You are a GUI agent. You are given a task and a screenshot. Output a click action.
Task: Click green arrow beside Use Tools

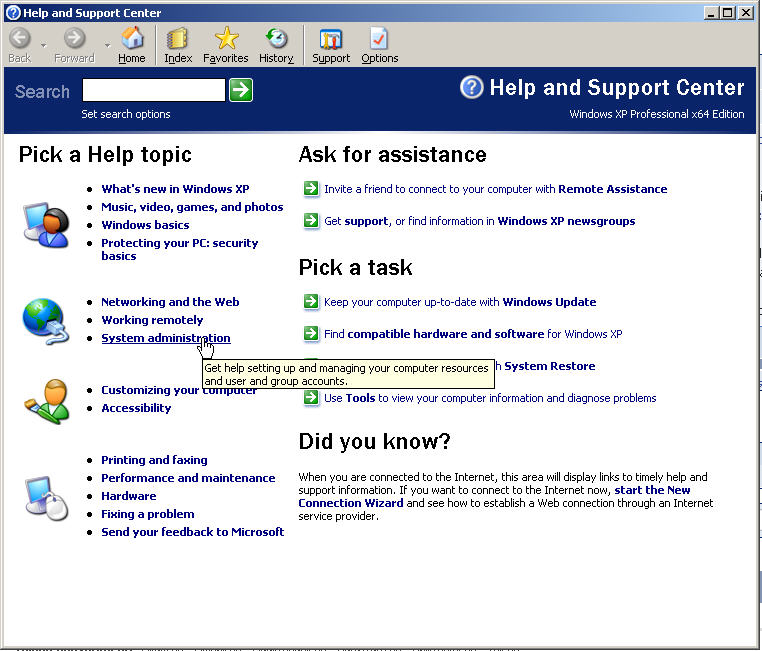coord(311,398)
